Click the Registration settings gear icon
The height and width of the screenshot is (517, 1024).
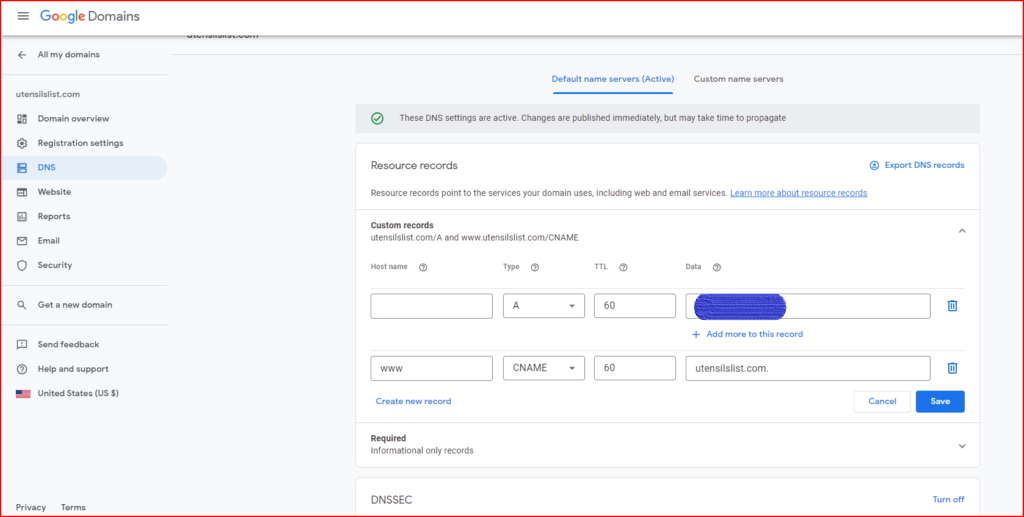(x=22, y=143)
